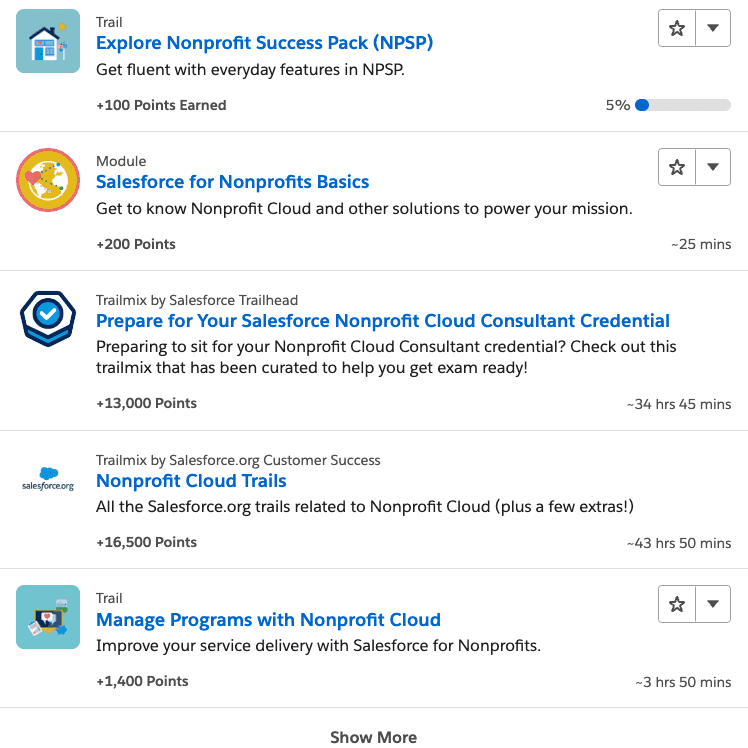Click the 'Get to know Nonprofit Cloud' description

364,209
